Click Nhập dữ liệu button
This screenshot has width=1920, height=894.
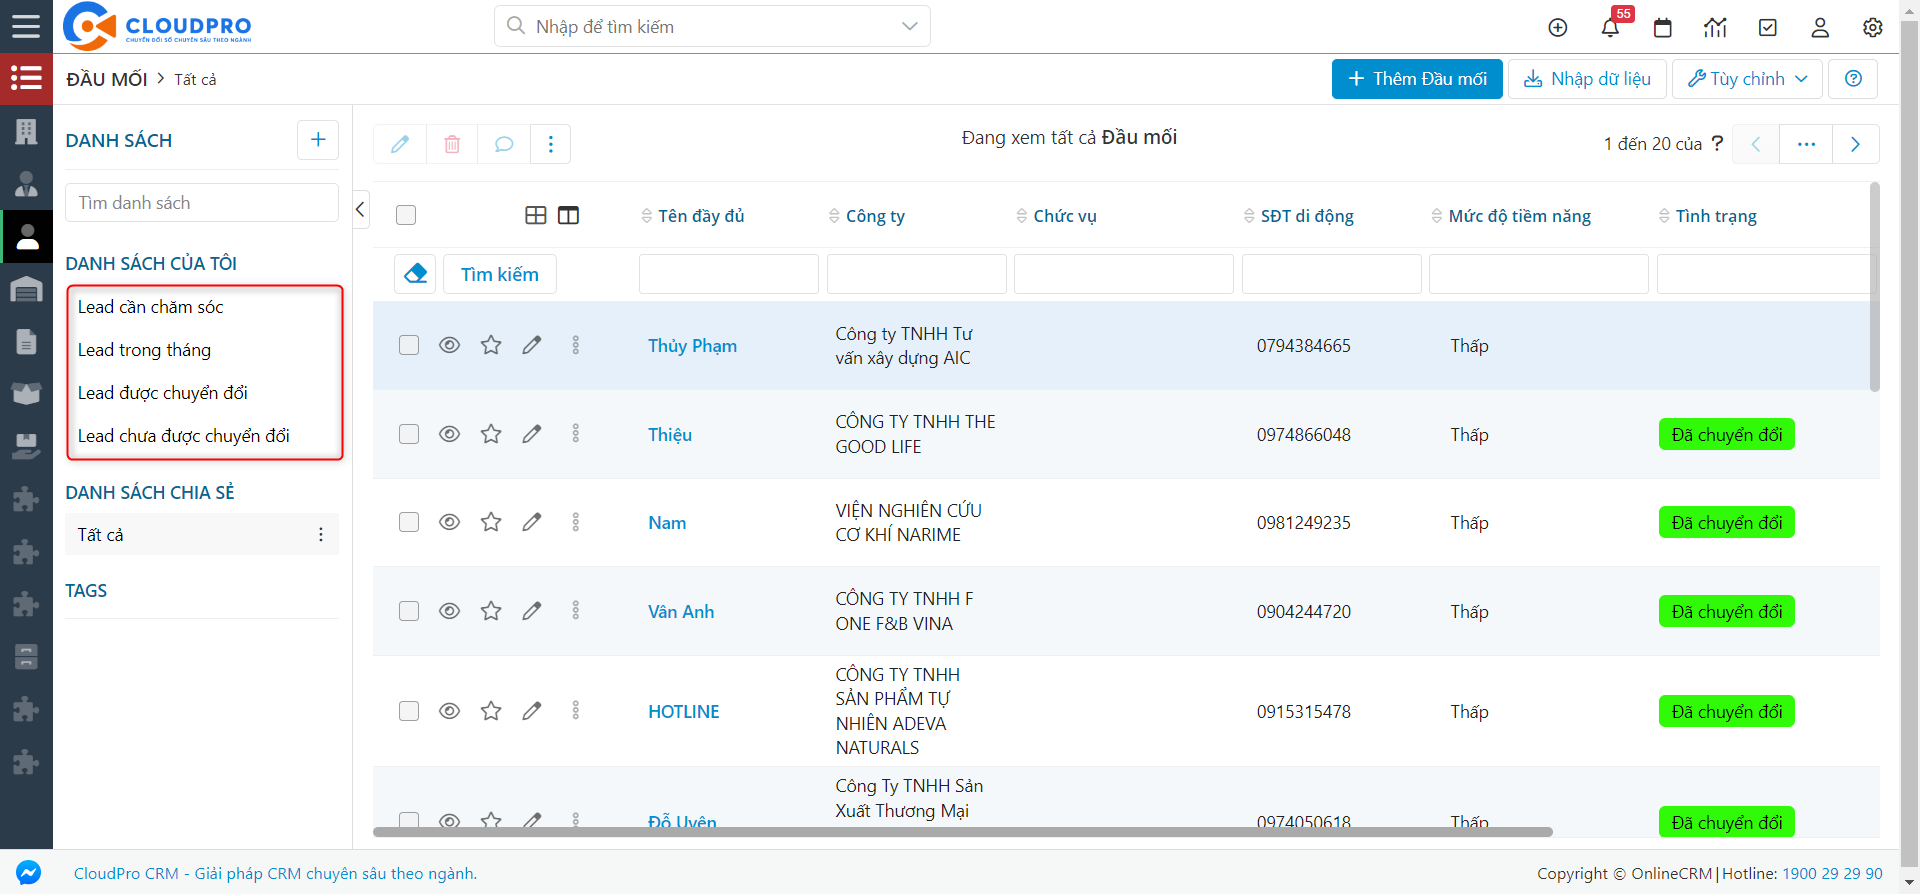coord(1587,79)
